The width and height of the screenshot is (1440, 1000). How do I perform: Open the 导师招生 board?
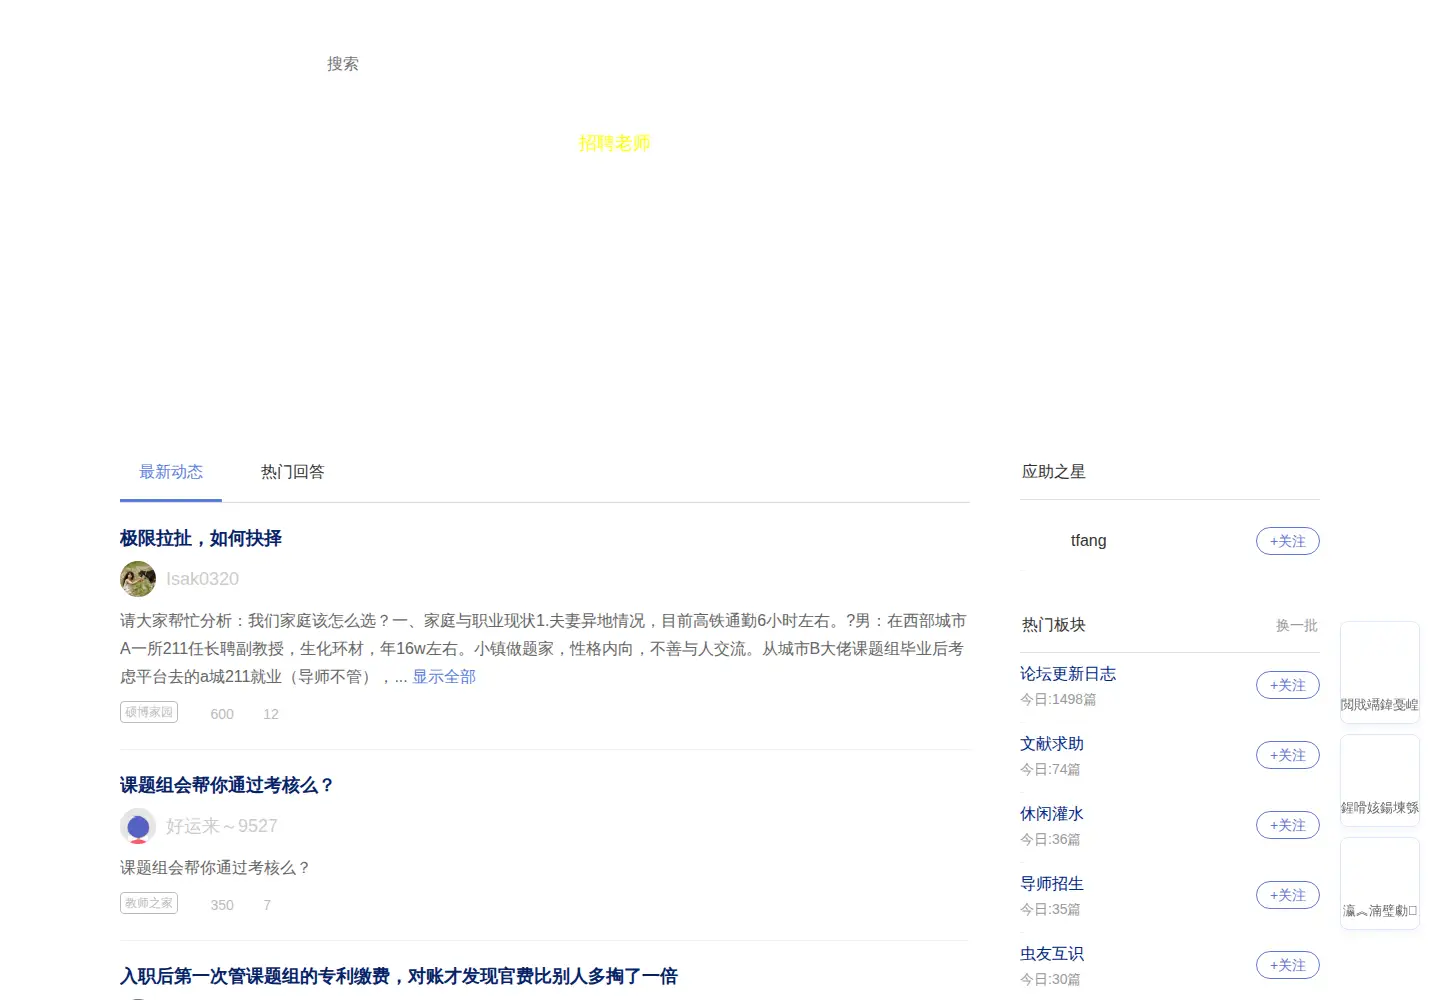click(1052, 884)
